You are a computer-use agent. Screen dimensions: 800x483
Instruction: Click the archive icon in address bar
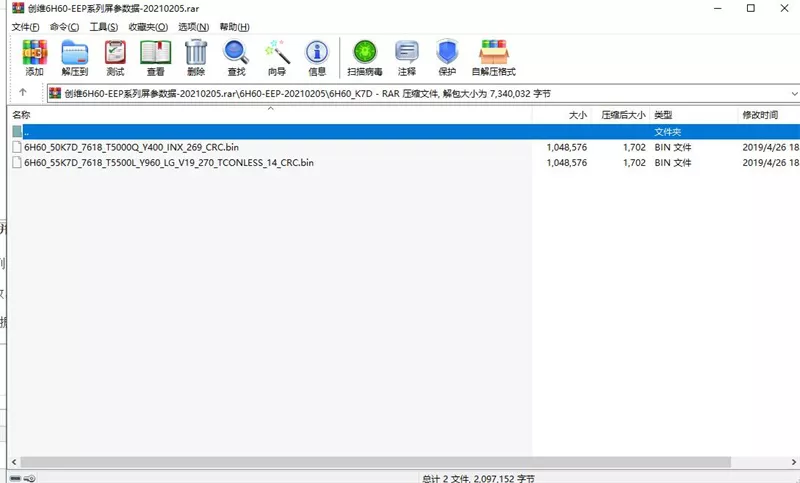click(55, 93)
